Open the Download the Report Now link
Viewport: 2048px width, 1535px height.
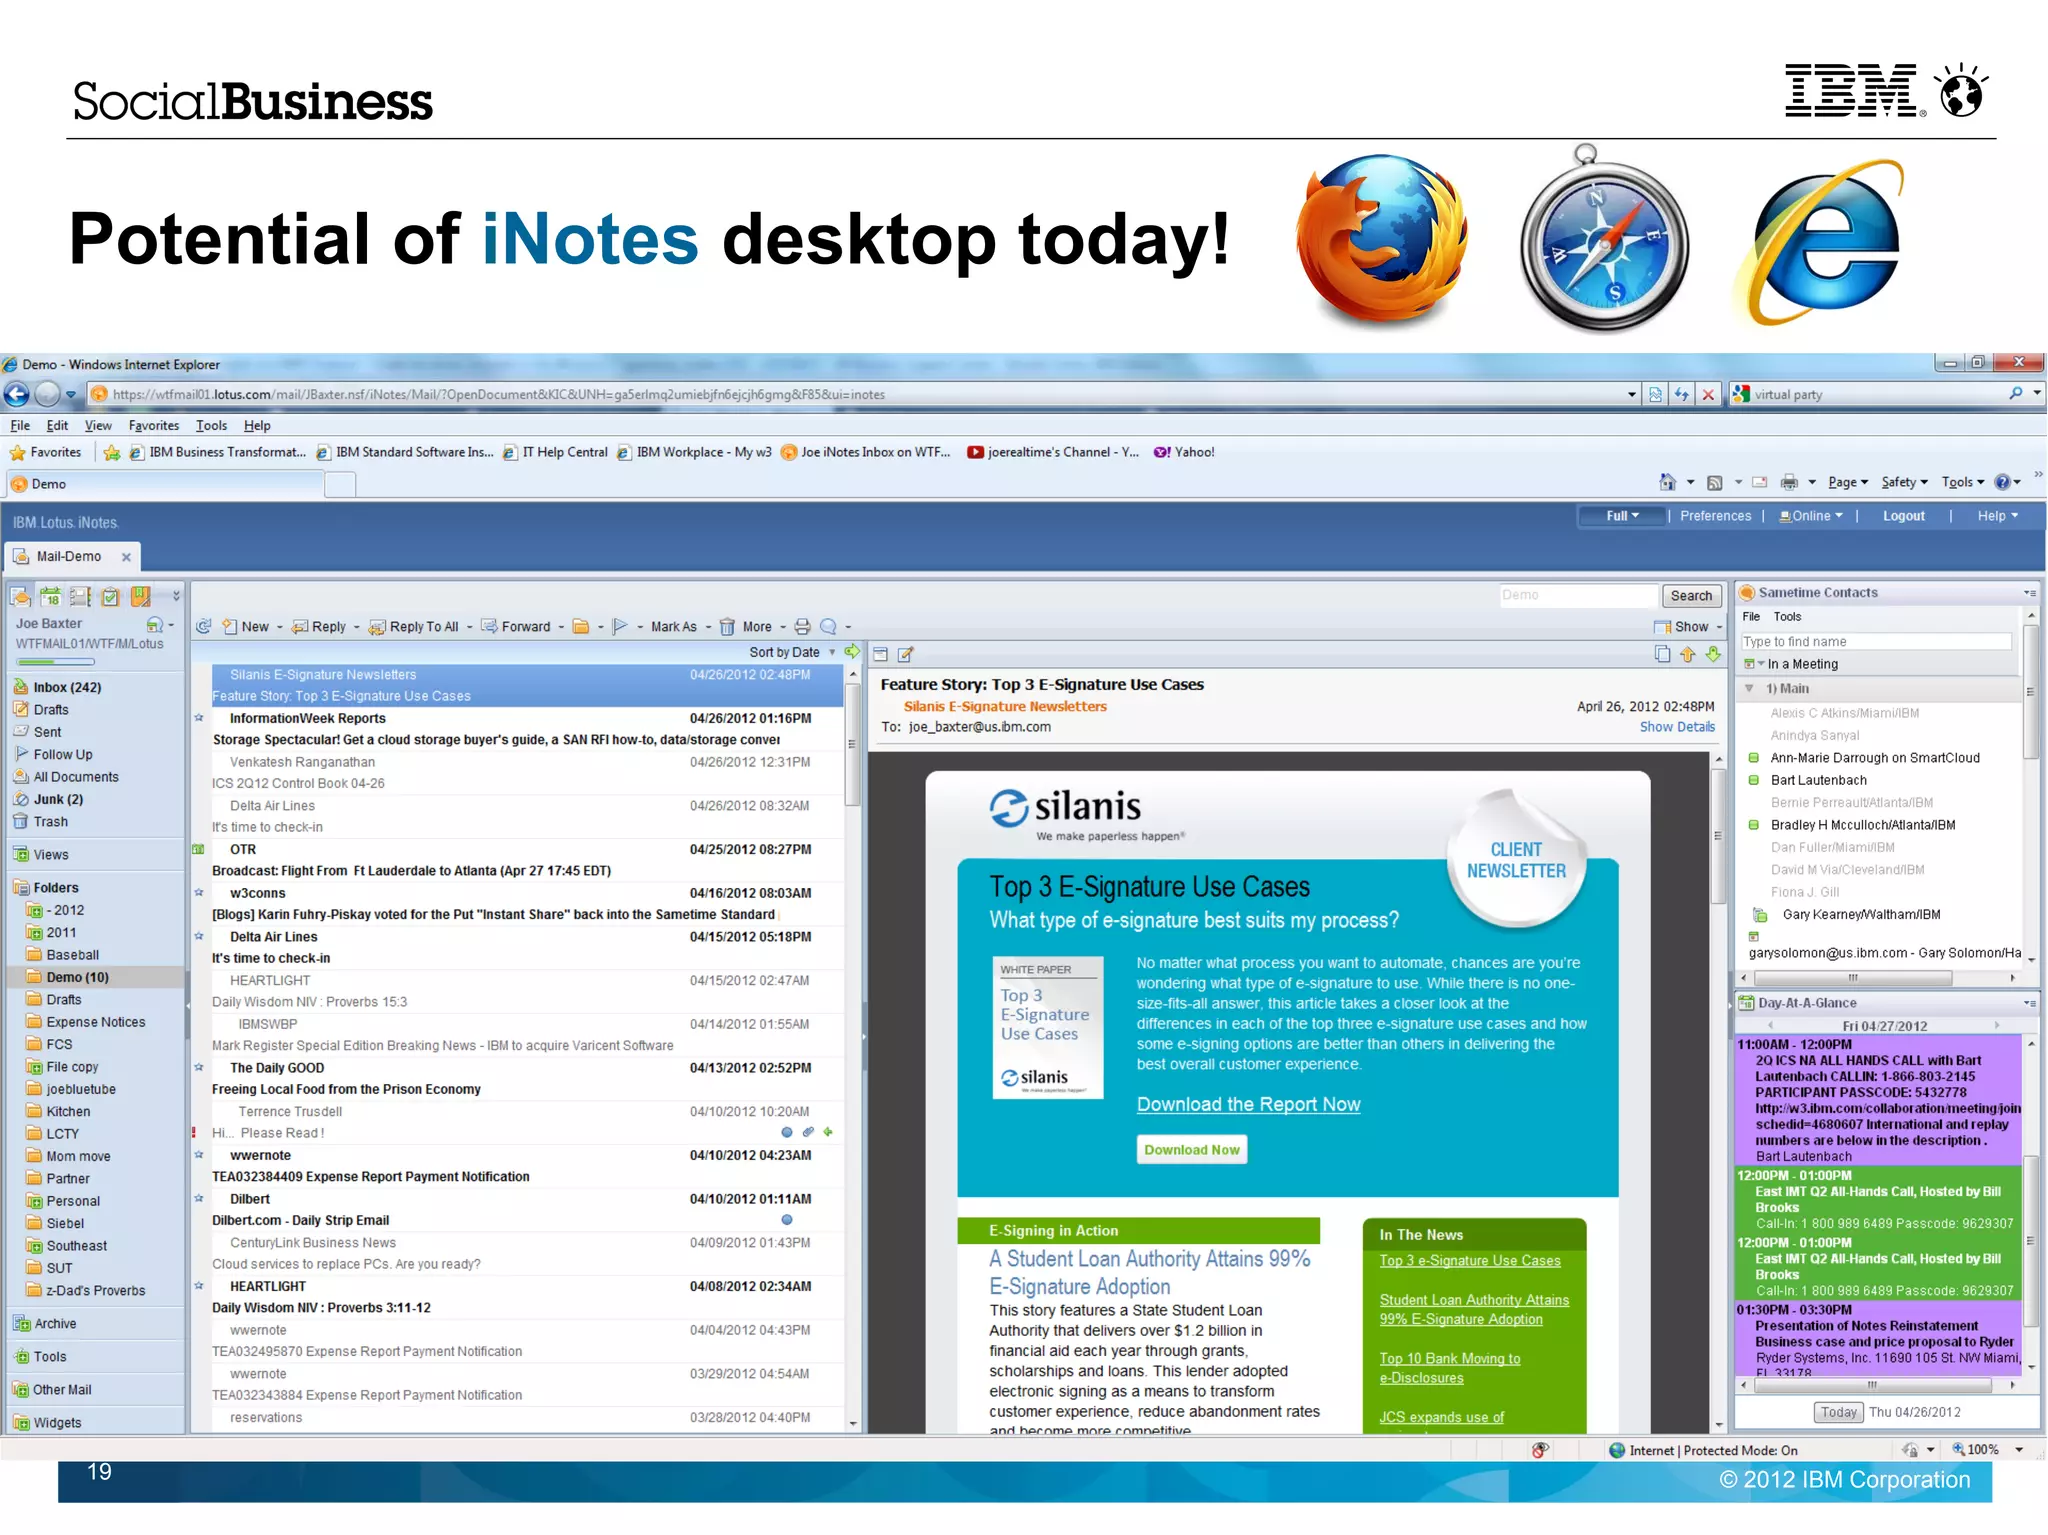tap(1248, 1104)
